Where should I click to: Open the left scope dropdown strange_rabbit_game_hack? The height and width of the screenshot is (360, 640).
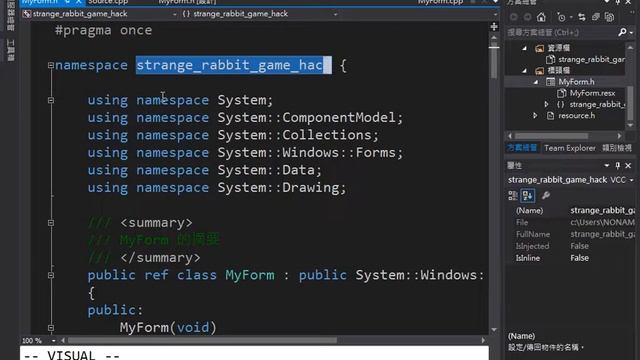[175, 14]
